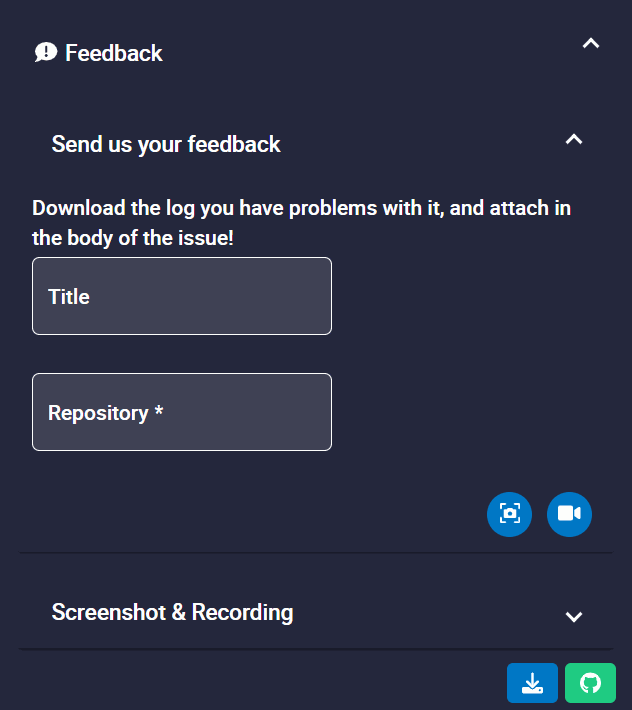Image resolution: width=632 pixels, height=710 pixels.
Task: Click the required asterisk next to Repository
Action: pos(159,413)
